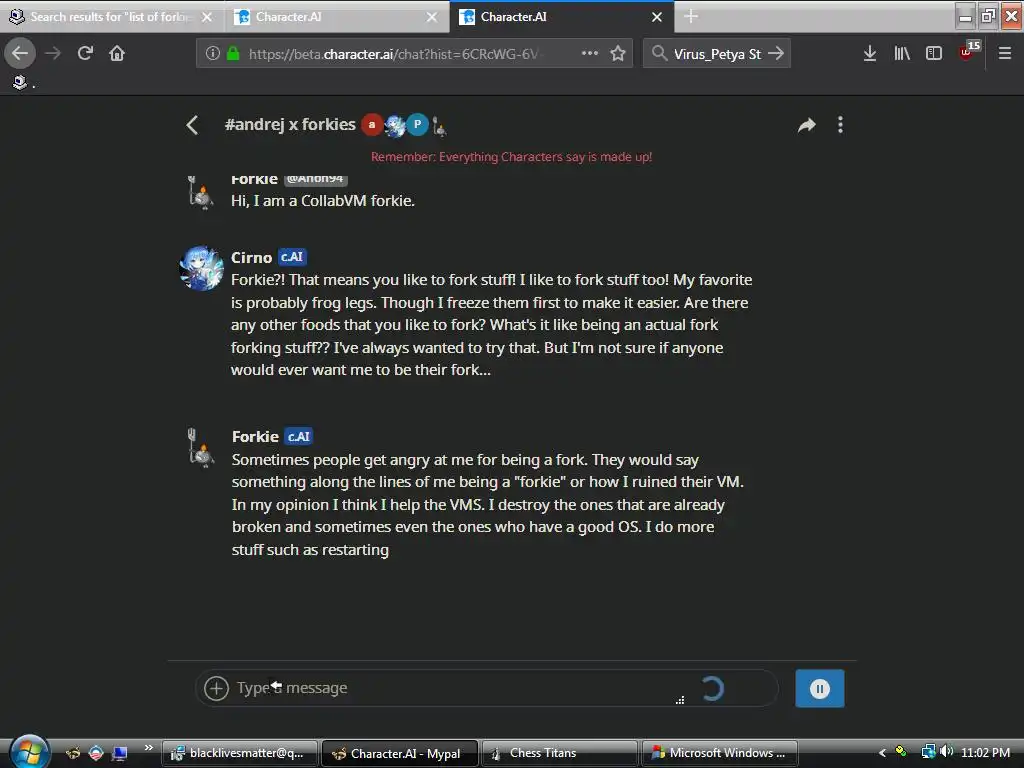The image size is (1024, 768).
Task: Switch to Chess Titans in taskbar
Action: pyautogui.click(x=559, y=753)
